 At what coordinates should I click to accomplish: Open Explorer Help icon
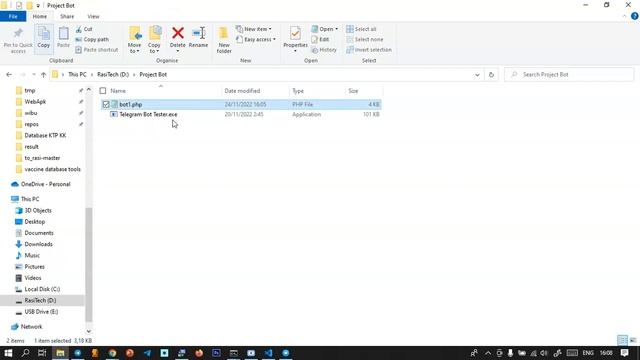(x=634, y=16)
